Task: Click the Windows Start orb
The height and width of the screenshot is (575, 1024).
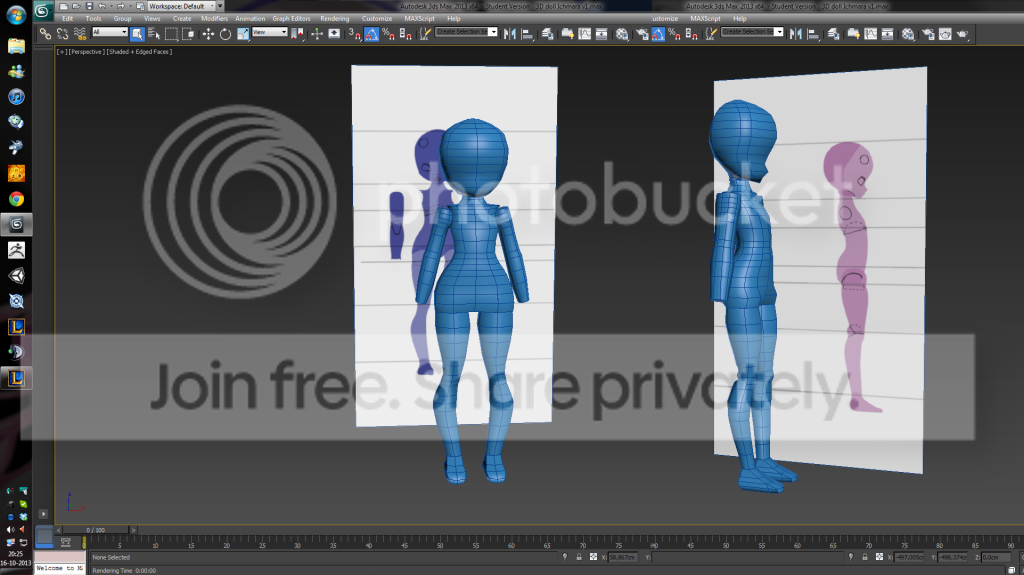Action: pyautogui.click(x=16, y=14)
